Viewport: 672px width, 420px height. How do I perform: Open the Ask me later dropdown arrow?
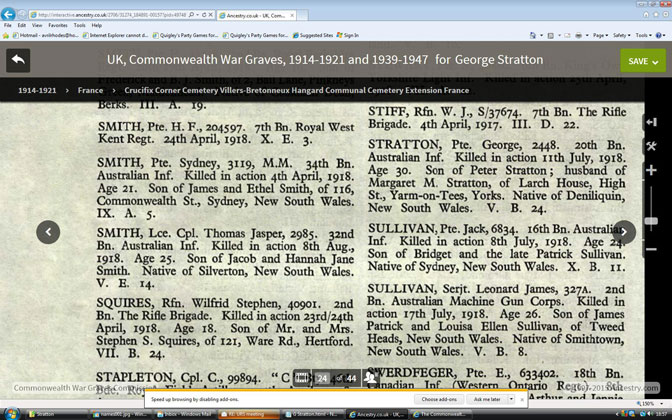tap(511, 399)
